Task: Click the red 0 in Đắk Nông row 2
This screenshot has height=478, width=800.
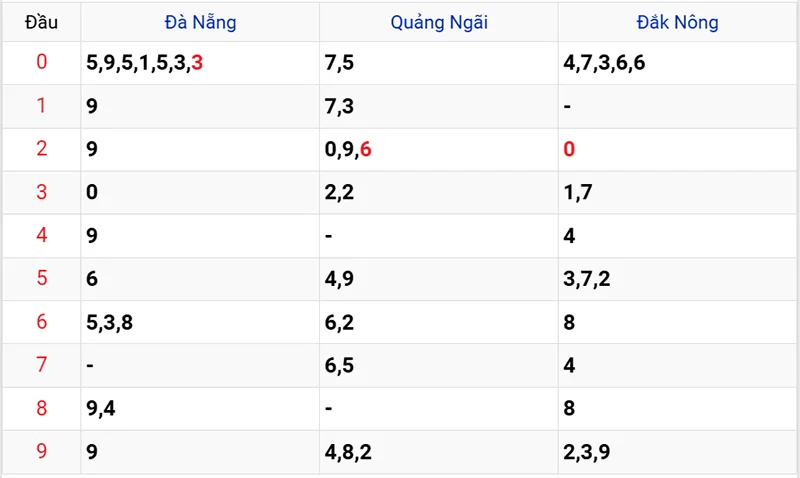Action: (x=569, y=150)
